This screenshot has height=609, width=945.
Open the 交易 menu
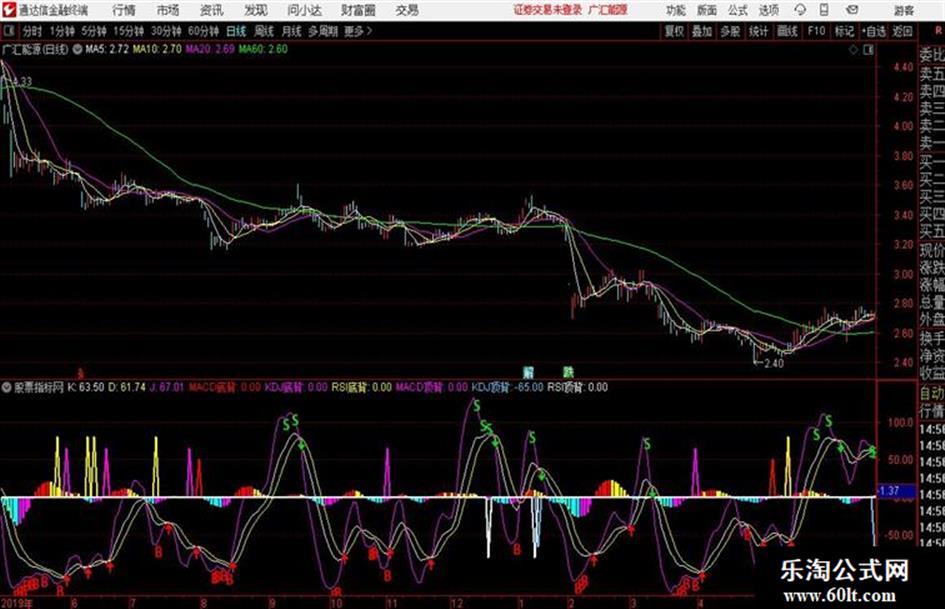tap(407, 10)
